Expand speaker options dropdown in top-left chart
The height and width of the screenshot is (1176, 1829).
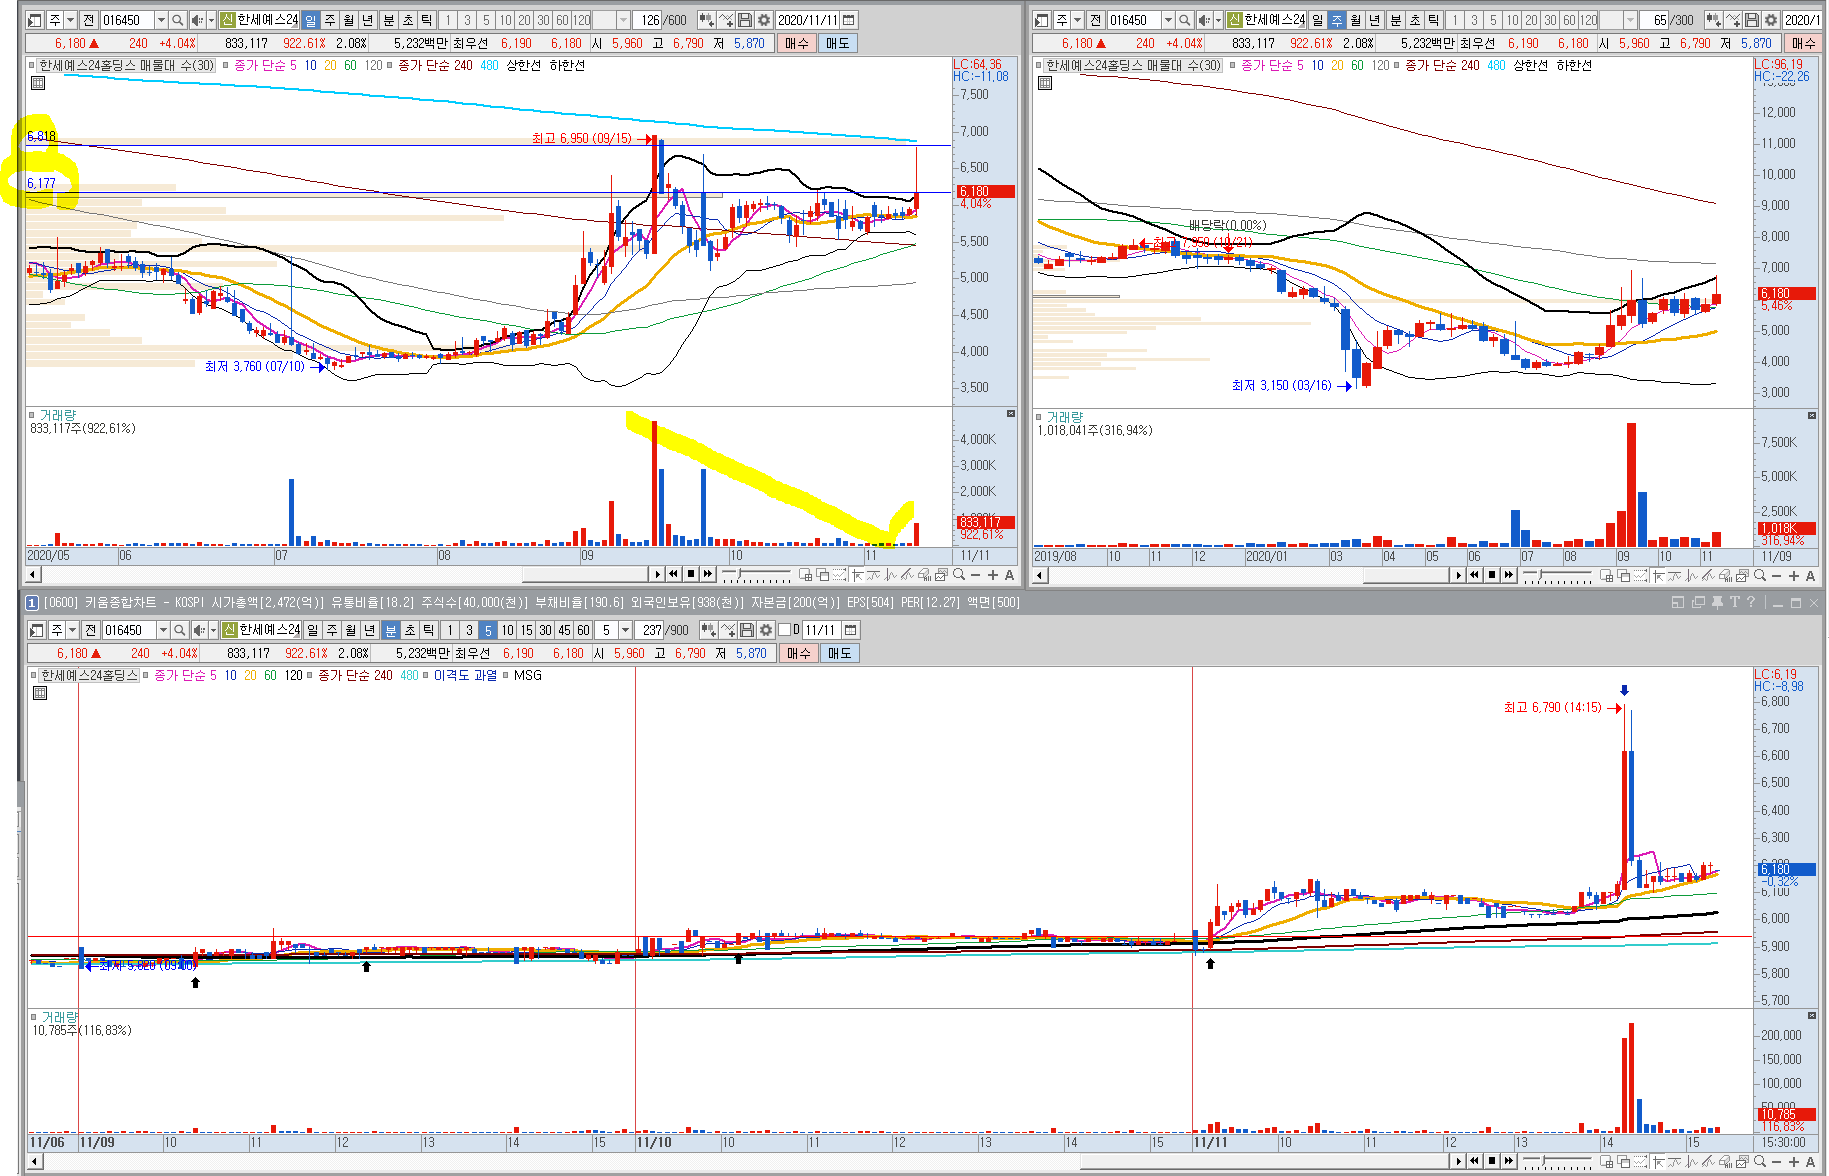click(211, 20)
